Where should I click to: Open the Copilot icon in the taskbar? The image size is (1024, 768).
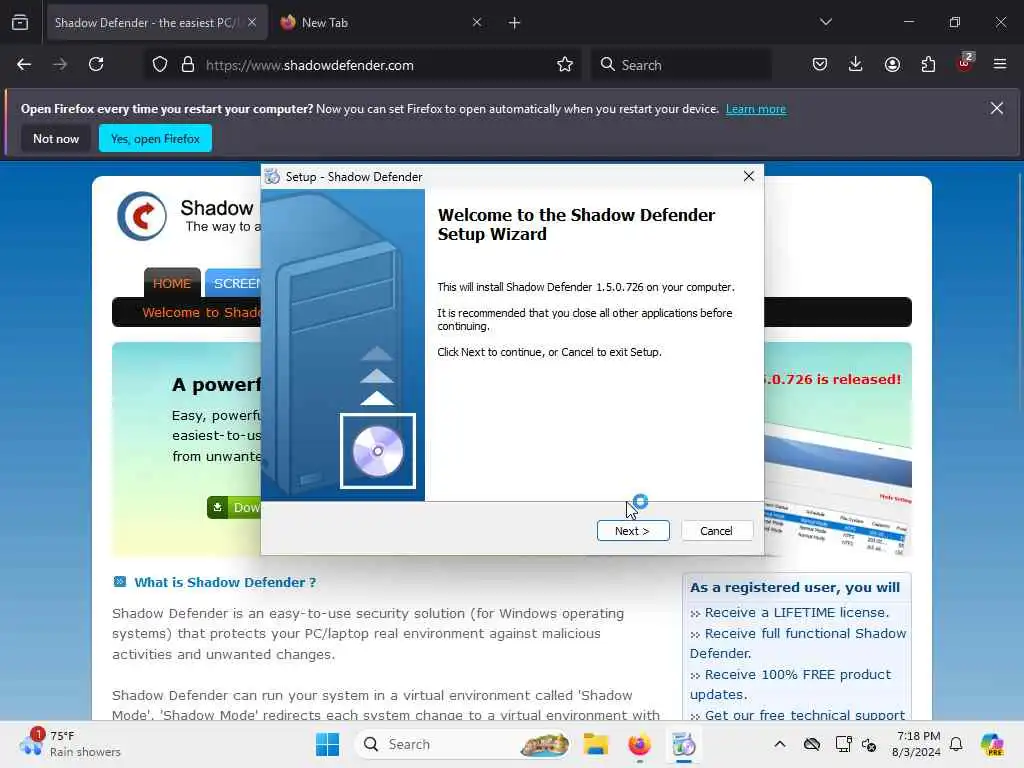pyautogui.click(x=992, y=744)
